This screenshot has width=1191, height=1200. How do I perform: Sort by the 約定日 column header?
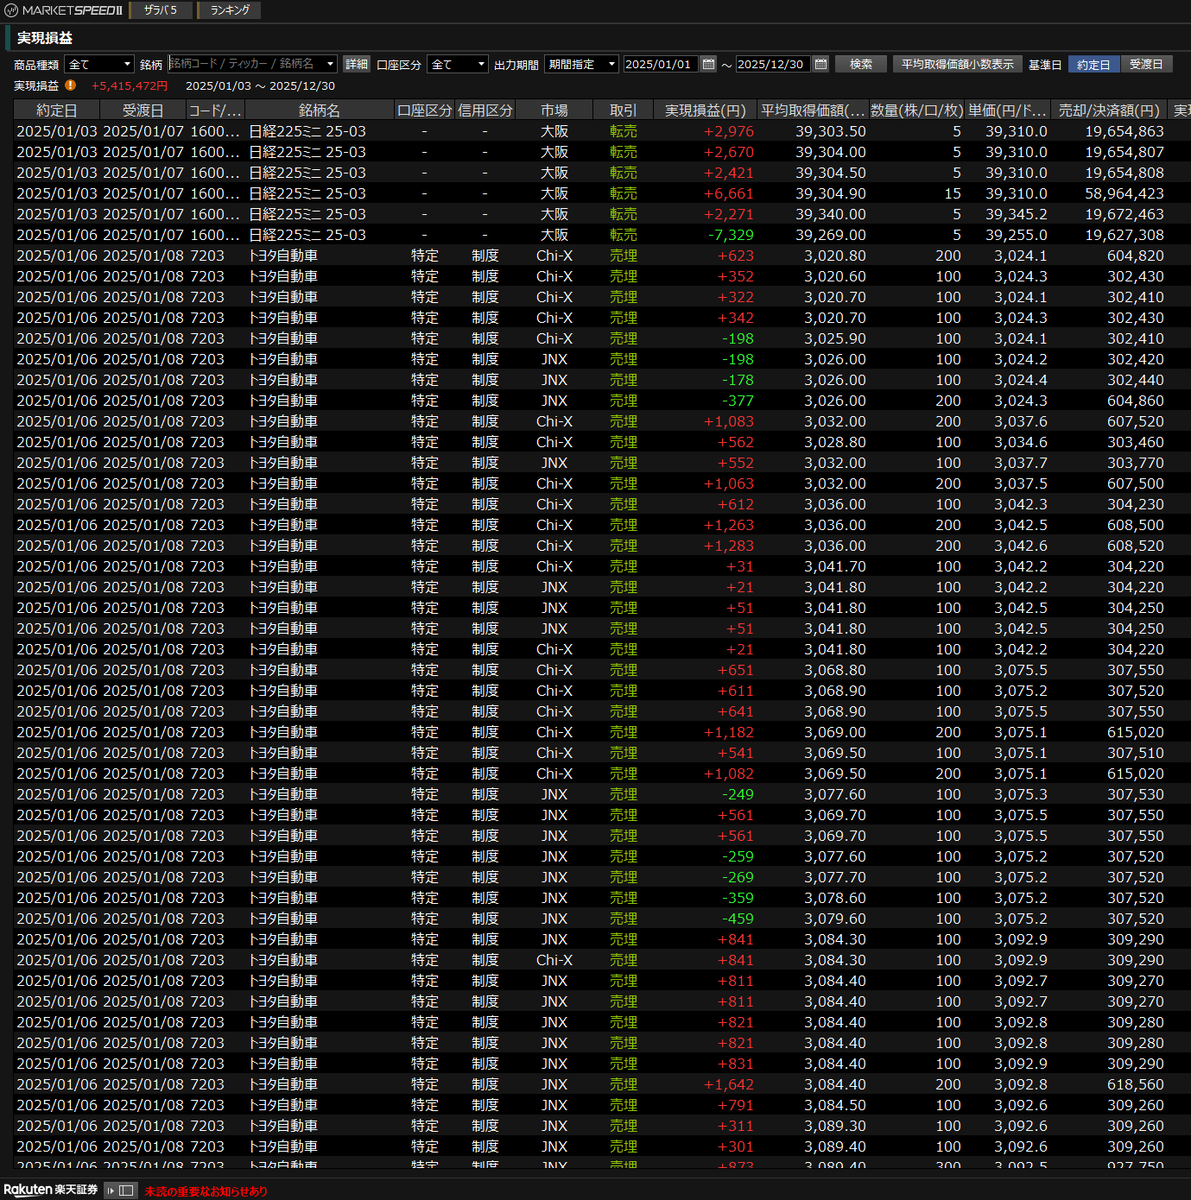click(x=57, y=110)
